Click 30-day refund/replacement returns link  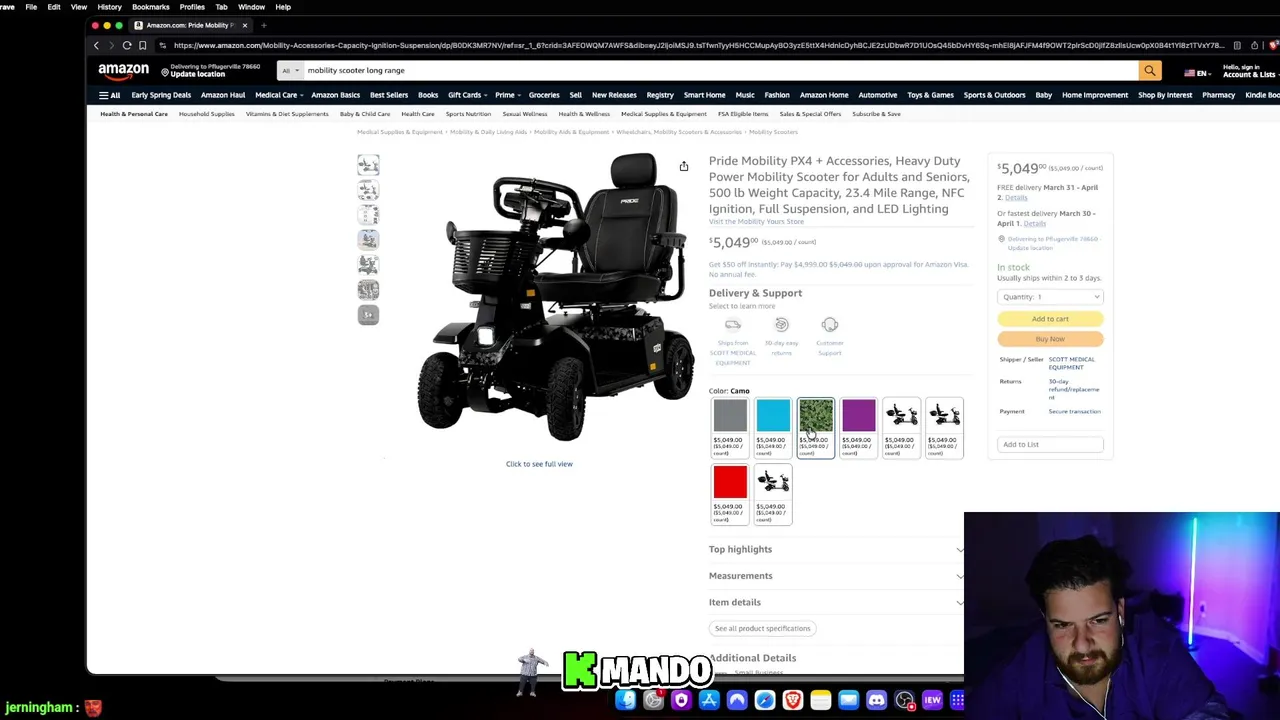(1074, 389)
